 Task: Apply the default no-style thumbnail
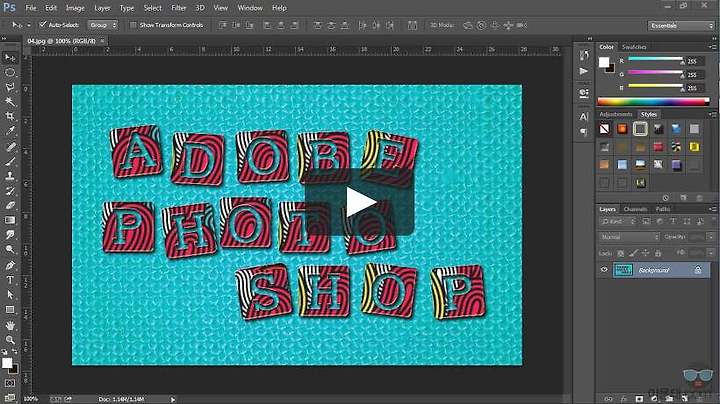point(604,129)
